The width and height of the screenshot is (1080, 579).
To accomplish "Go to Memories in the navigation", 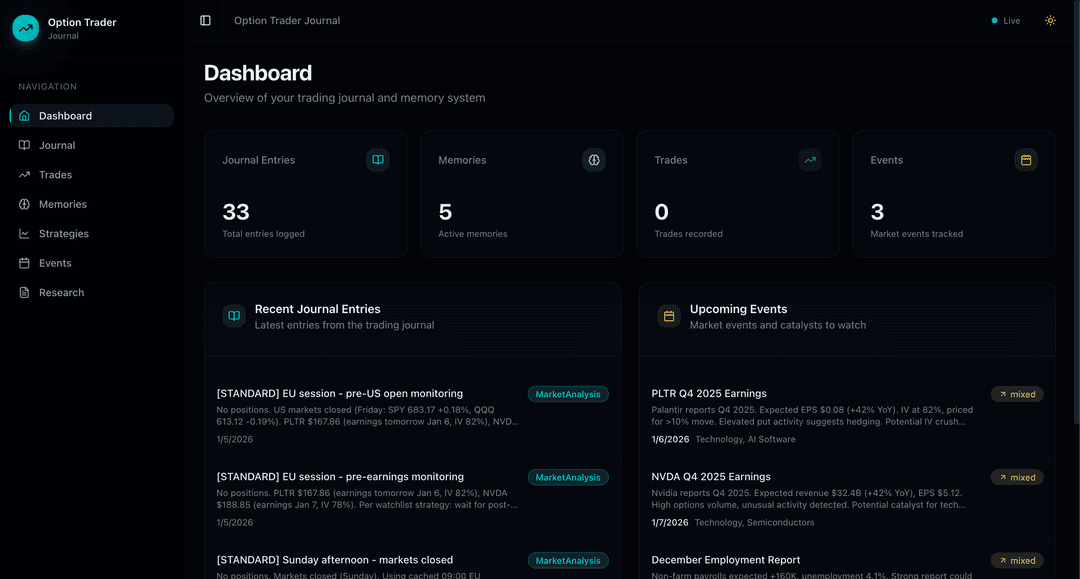I will (62, 204).
